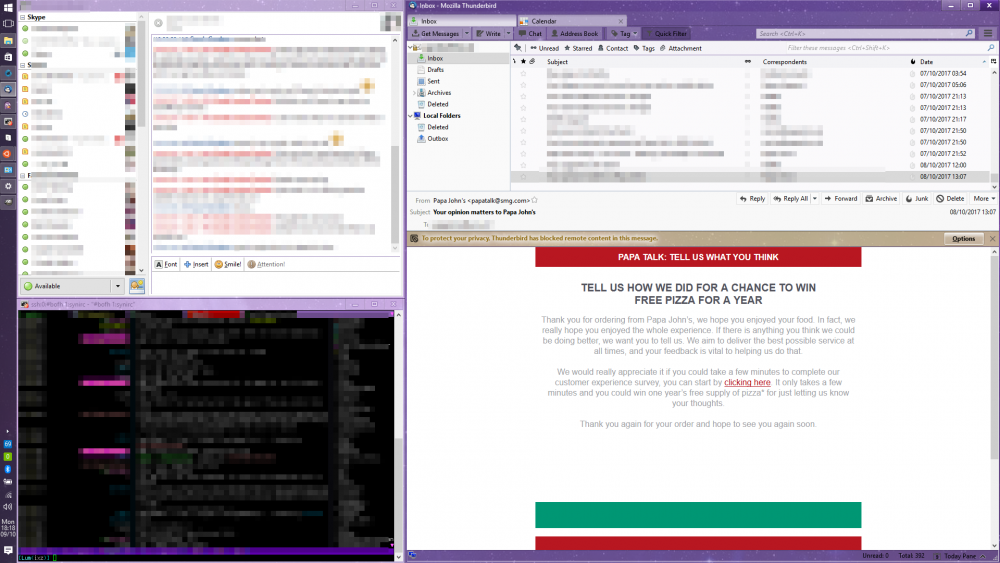Image resolution: width=1000 pixels, height=563 pixels.
Task: Archive the current message
Action: 881,199
